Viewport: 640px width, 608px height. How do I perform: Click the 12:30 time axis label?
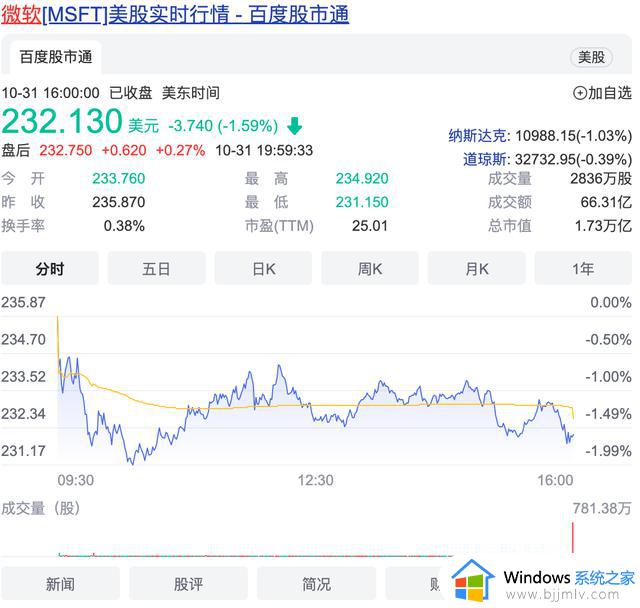[x=316, y=480]
